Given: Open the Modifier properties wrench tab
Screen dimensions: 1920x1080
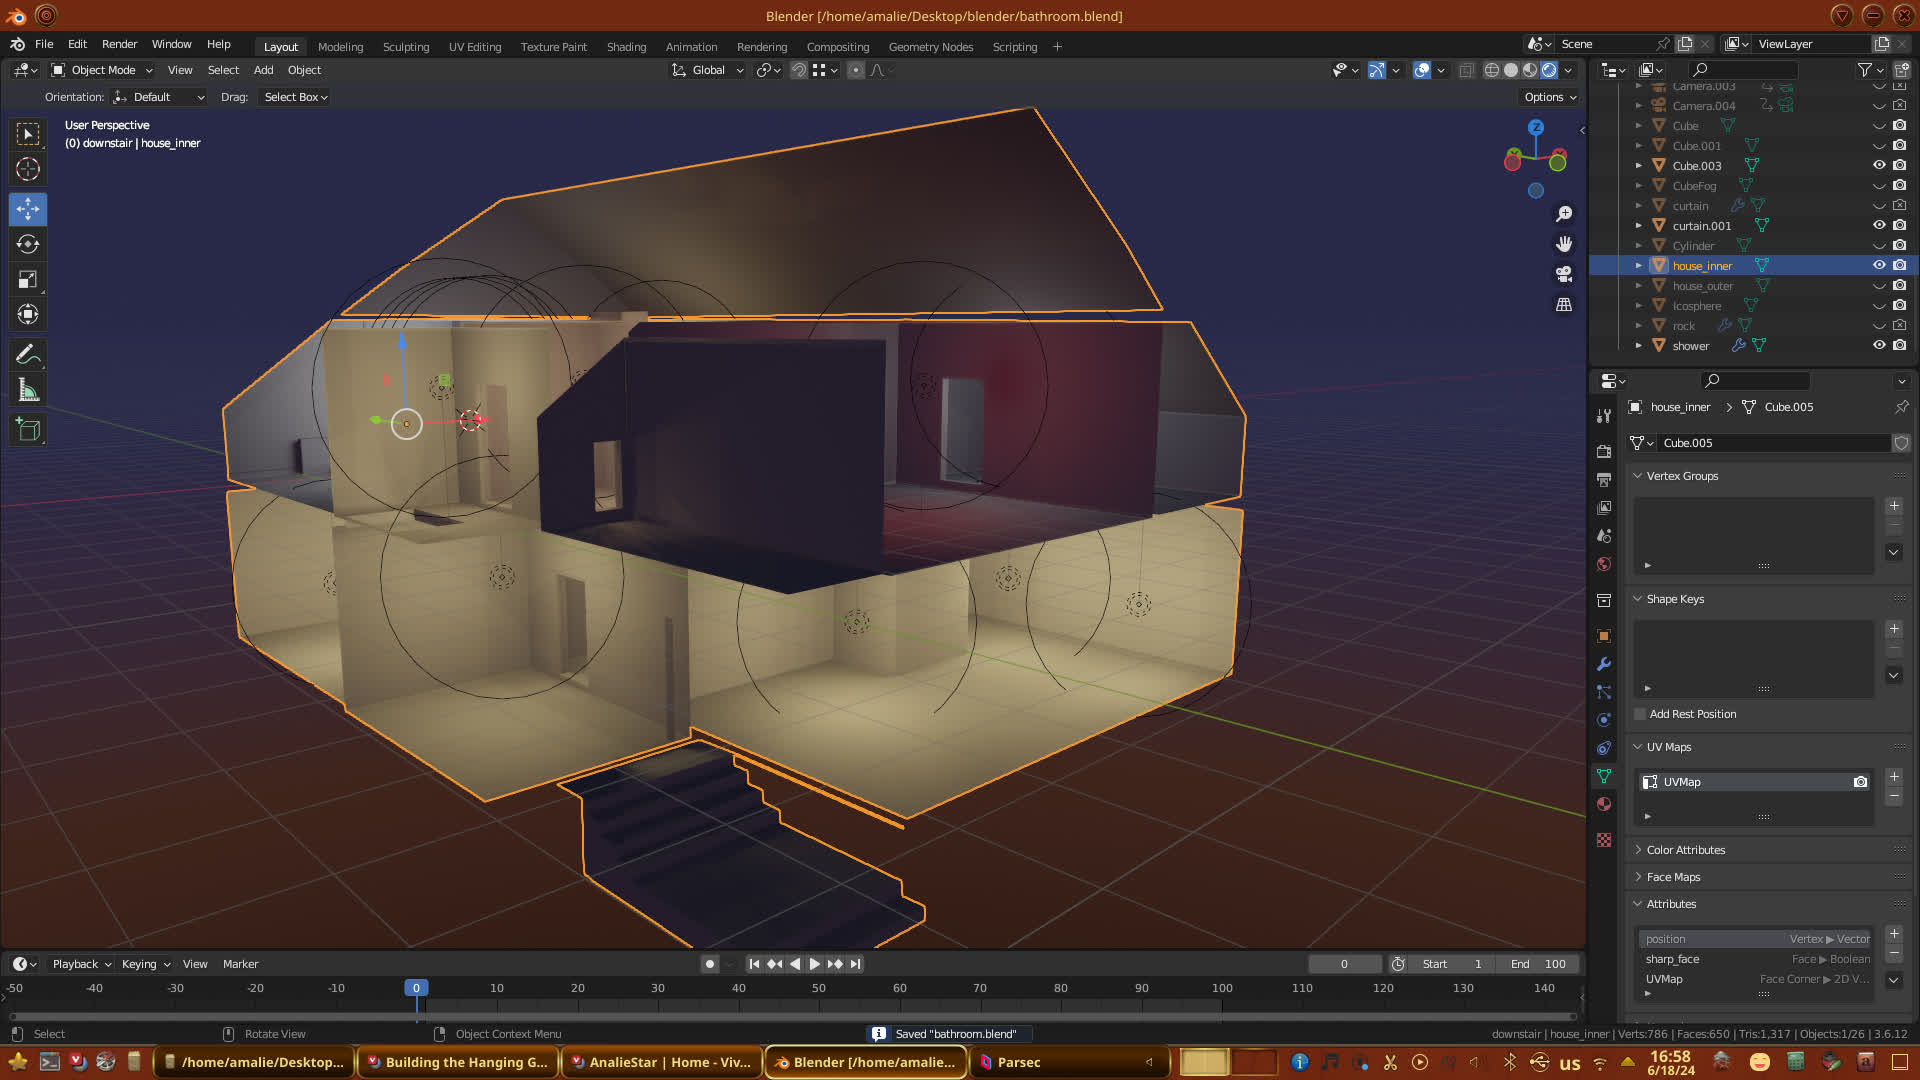Looking at the screenshot, I should click(x=1604, y=664).
